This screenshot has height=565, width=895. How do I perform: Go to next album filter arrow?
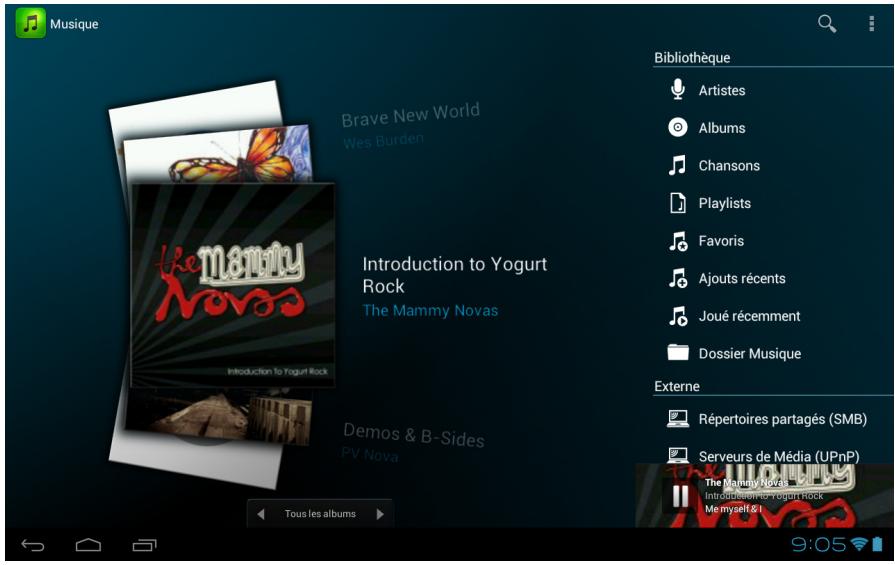click(380, 514)
